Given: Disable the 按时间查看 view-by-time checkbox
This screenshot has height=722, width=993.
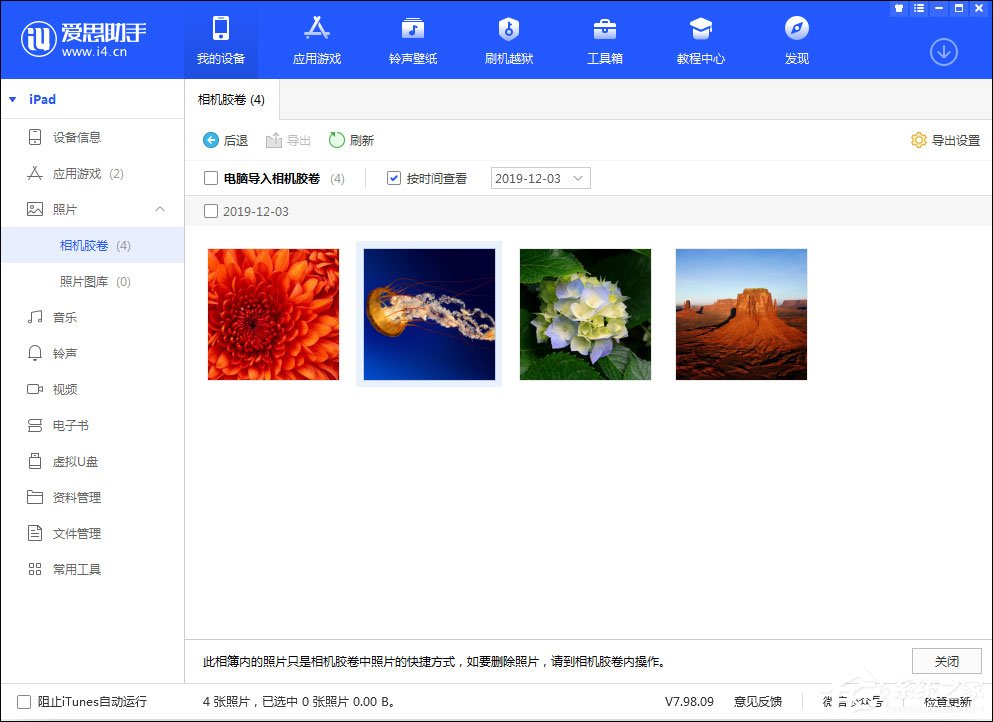Looking at the screenshot, I should click(x=393, y=178).
